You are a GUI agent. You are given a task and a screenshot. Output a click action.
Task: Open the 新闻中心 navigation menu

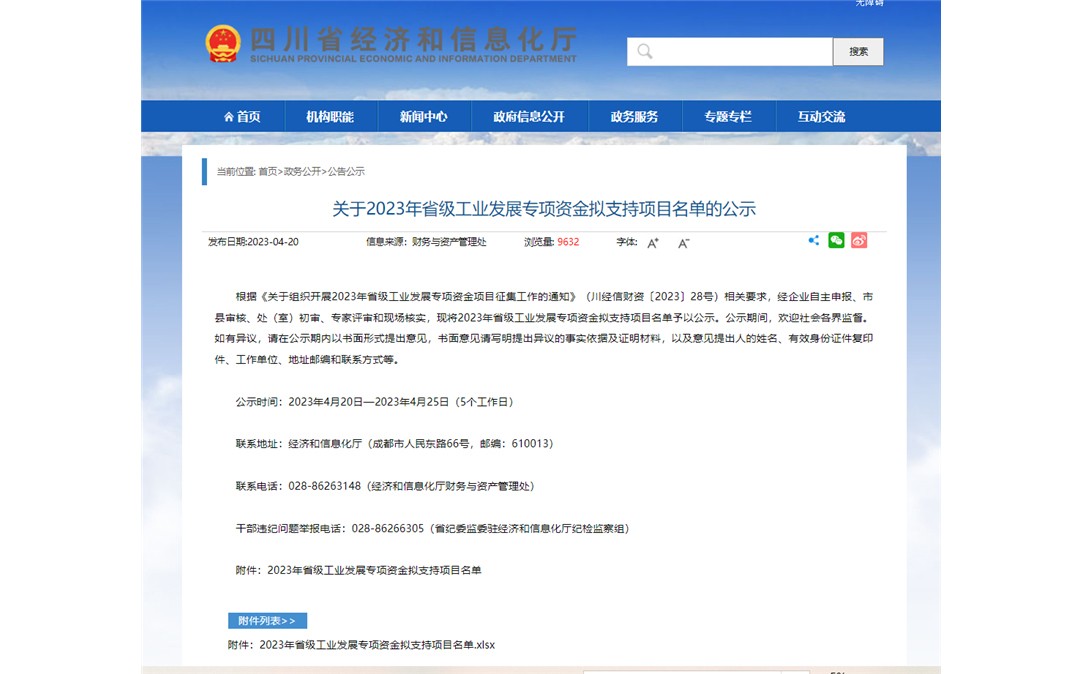pos(423,117)
